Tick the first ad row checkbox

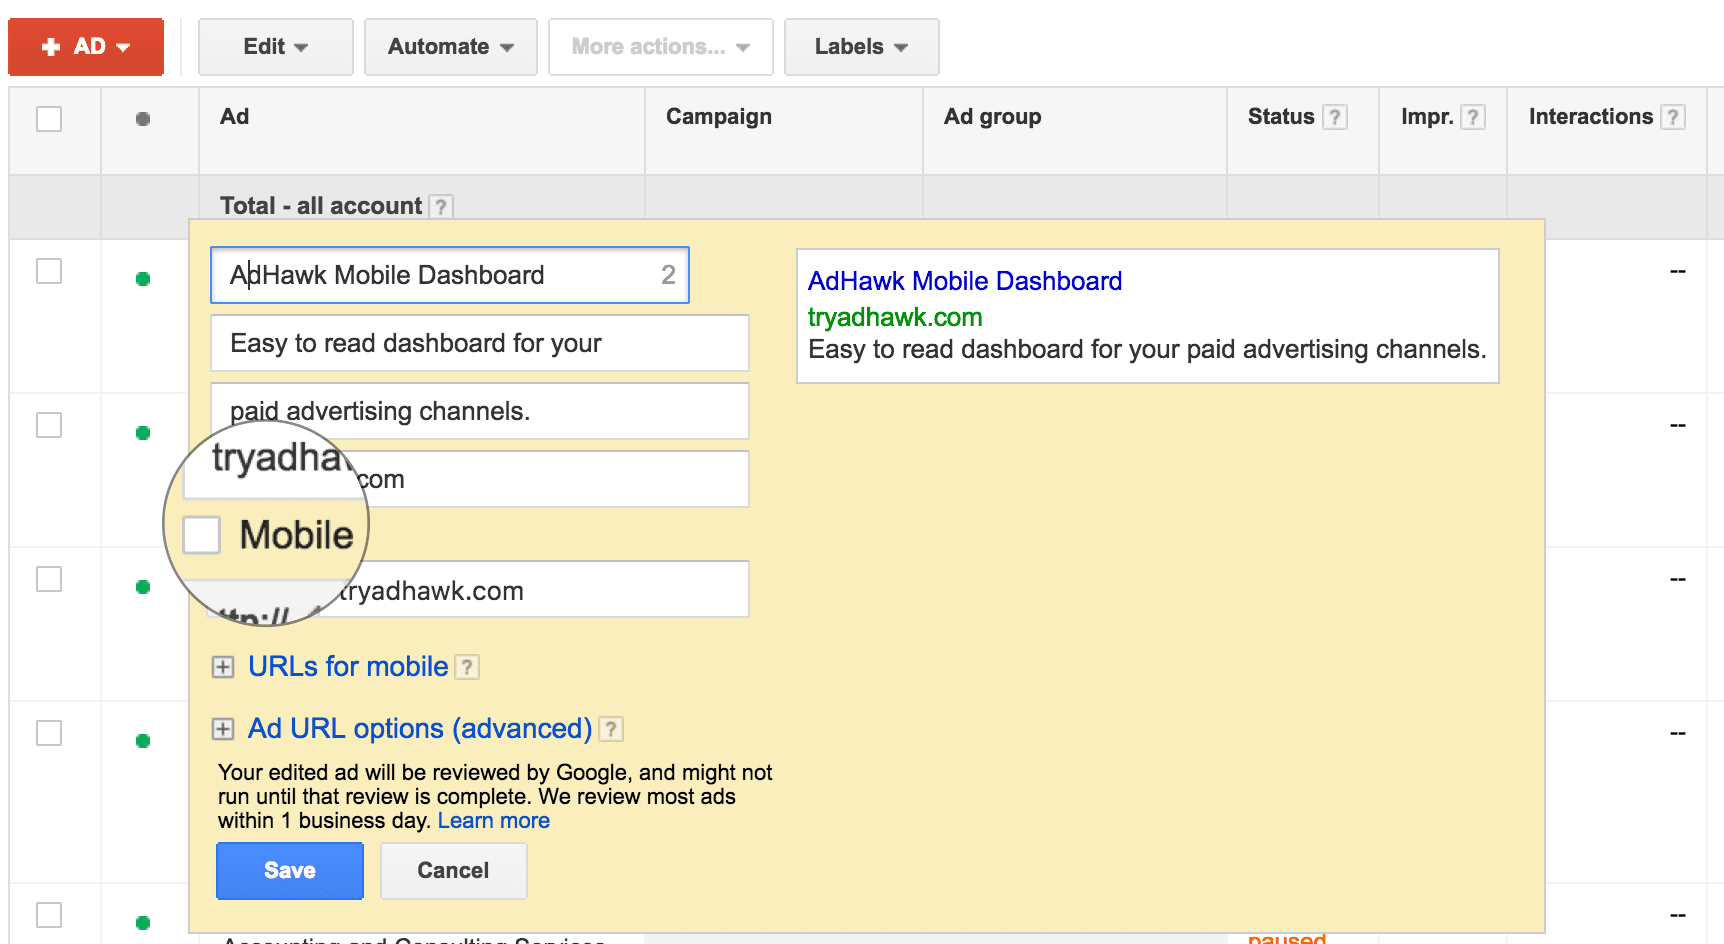pyautogui.click(x=49, y=271)
